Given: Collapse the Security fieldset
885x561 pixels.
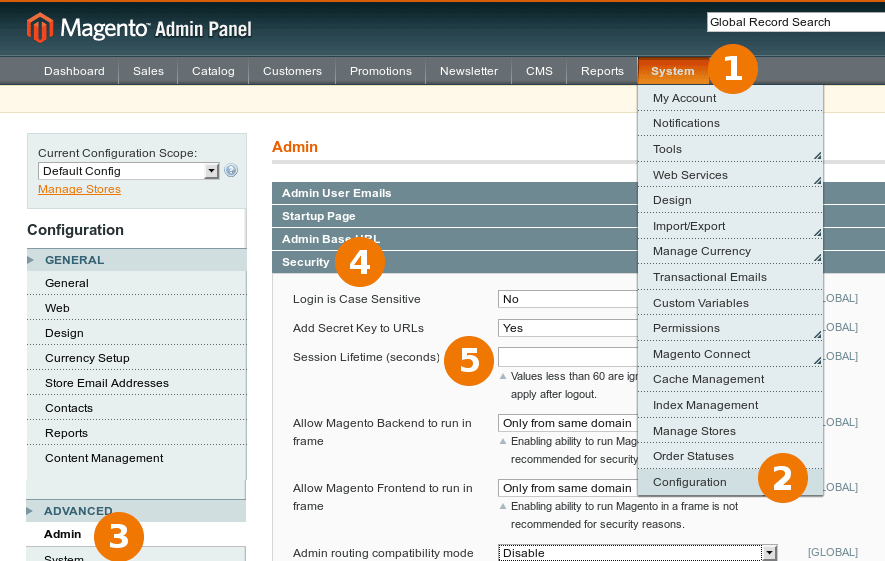Looking at the screenshot, I should [455, 262].
